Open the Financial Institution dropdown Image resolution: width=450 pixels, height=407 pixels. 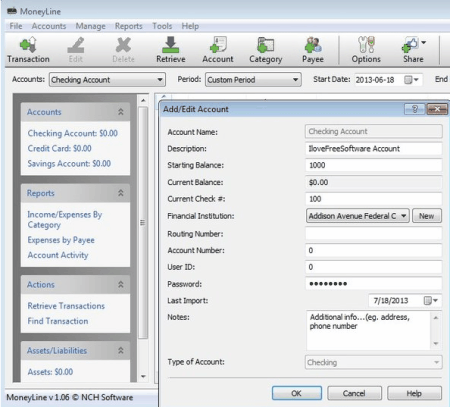358,216
